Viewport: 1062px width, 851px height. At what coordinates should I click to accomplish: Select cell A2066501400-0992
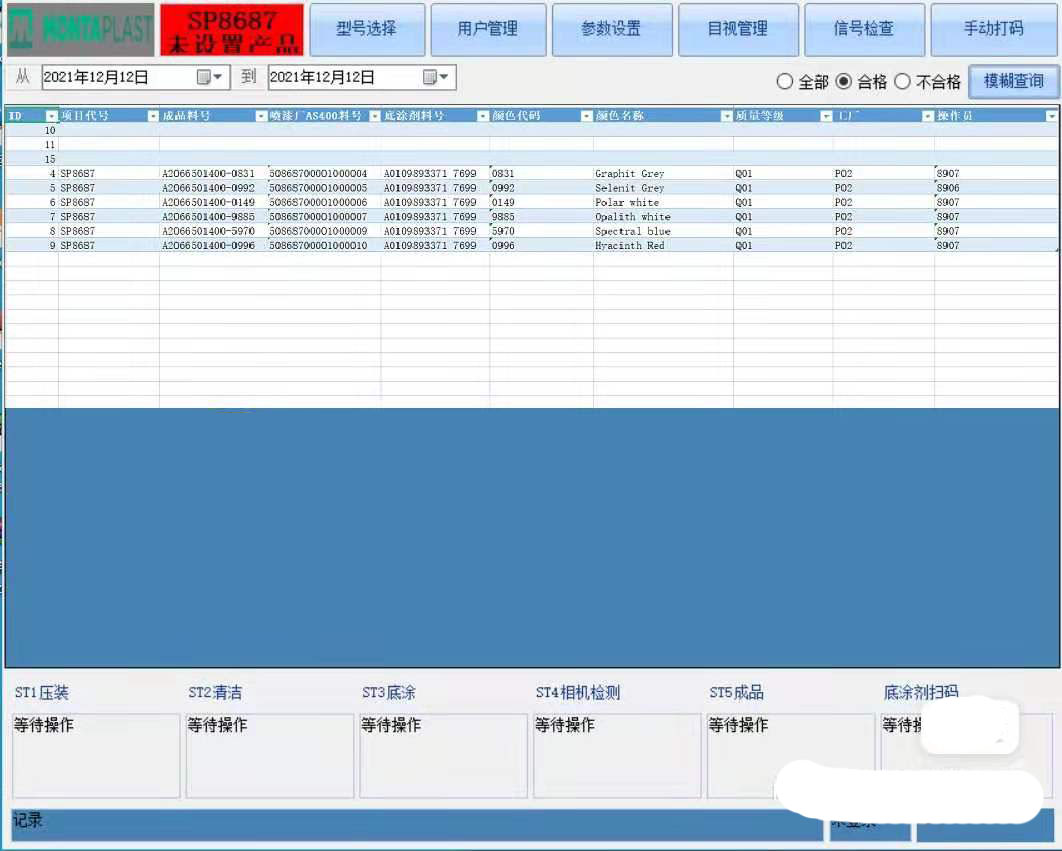tap(213, 188)
